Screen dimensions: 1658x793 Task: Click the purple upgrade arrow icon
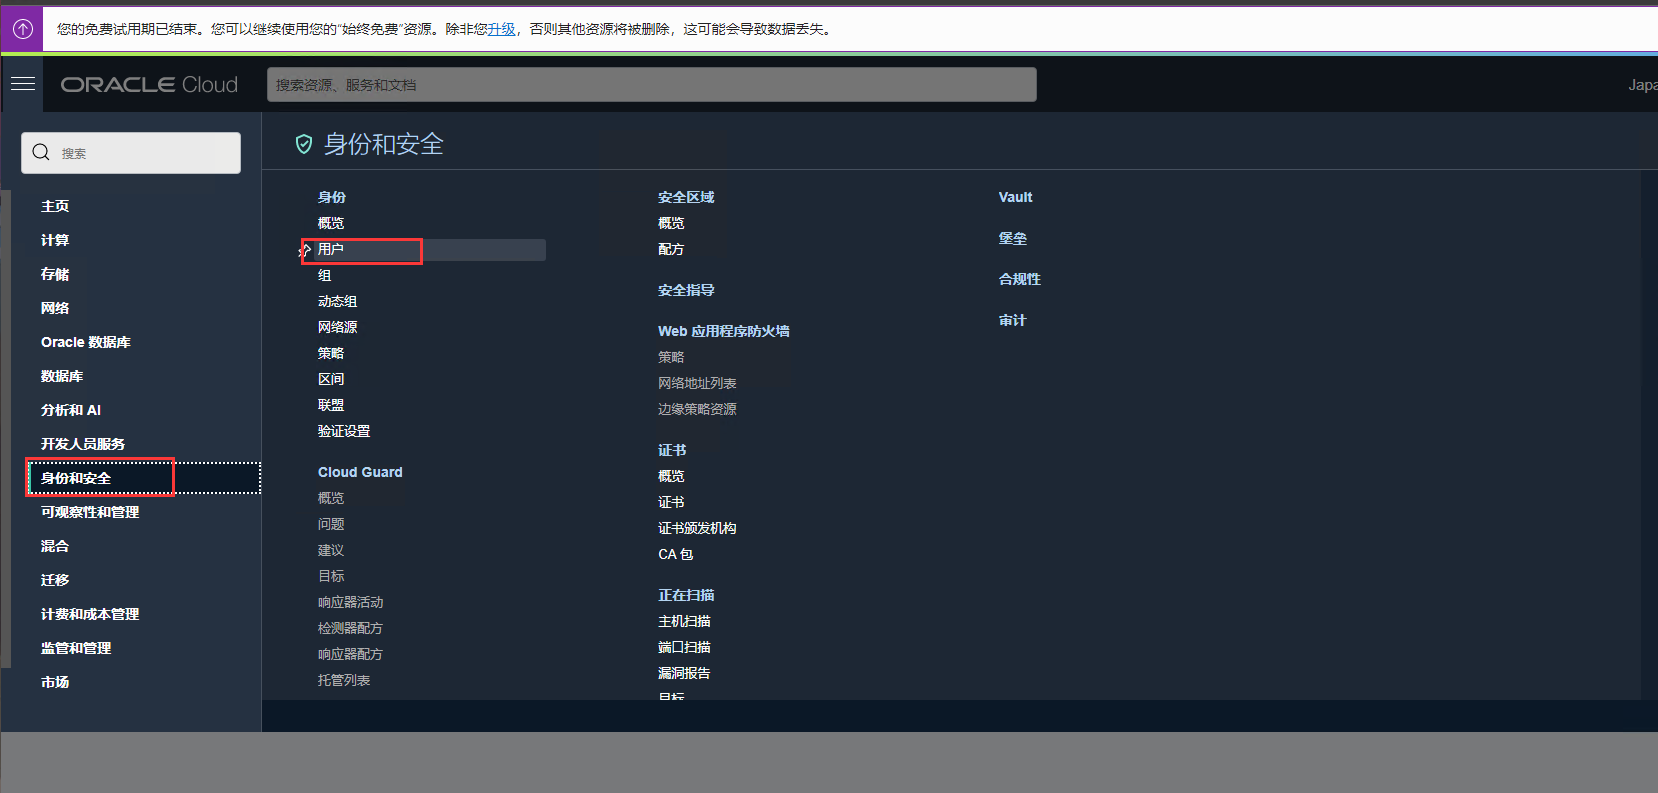tap(22, 29)
